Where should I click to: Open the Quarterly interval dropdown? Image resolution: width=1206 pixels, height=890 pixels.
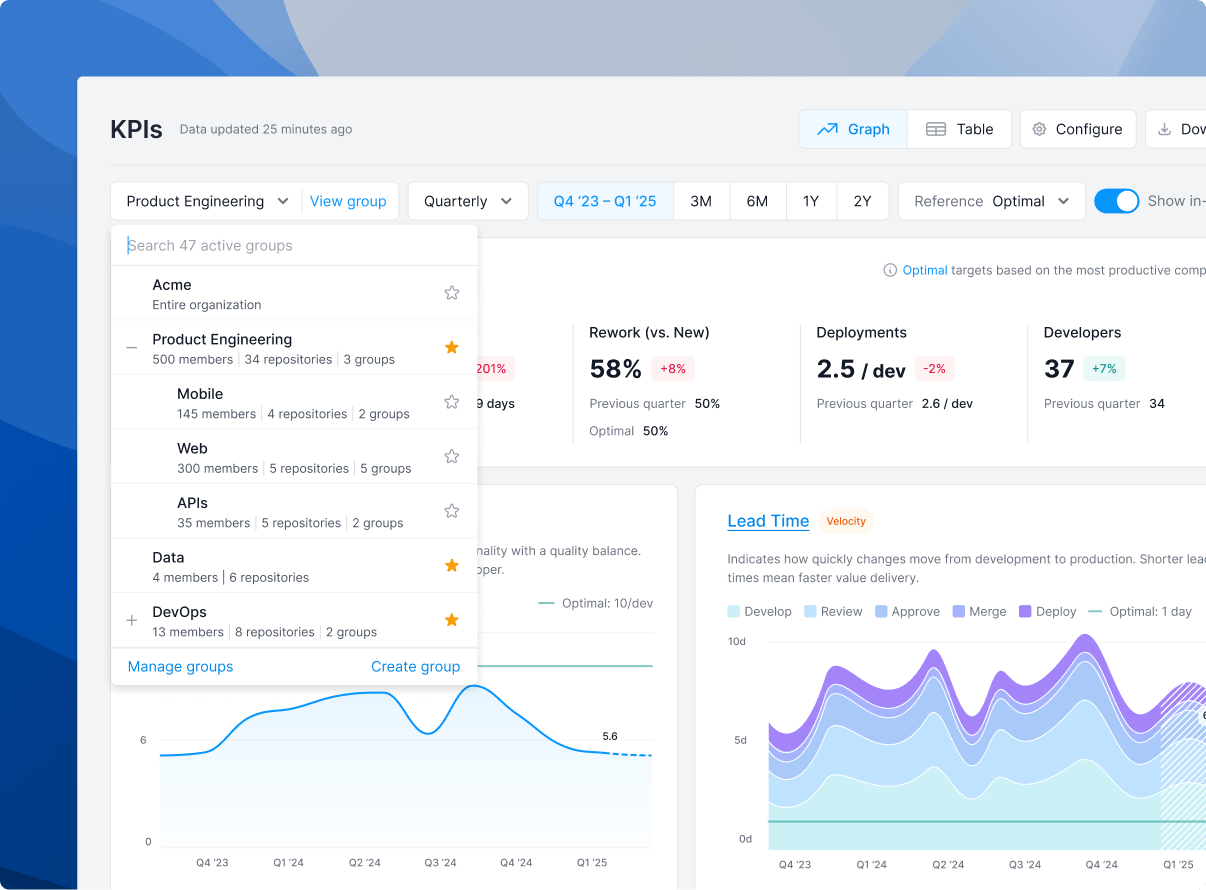coord(468,201)
